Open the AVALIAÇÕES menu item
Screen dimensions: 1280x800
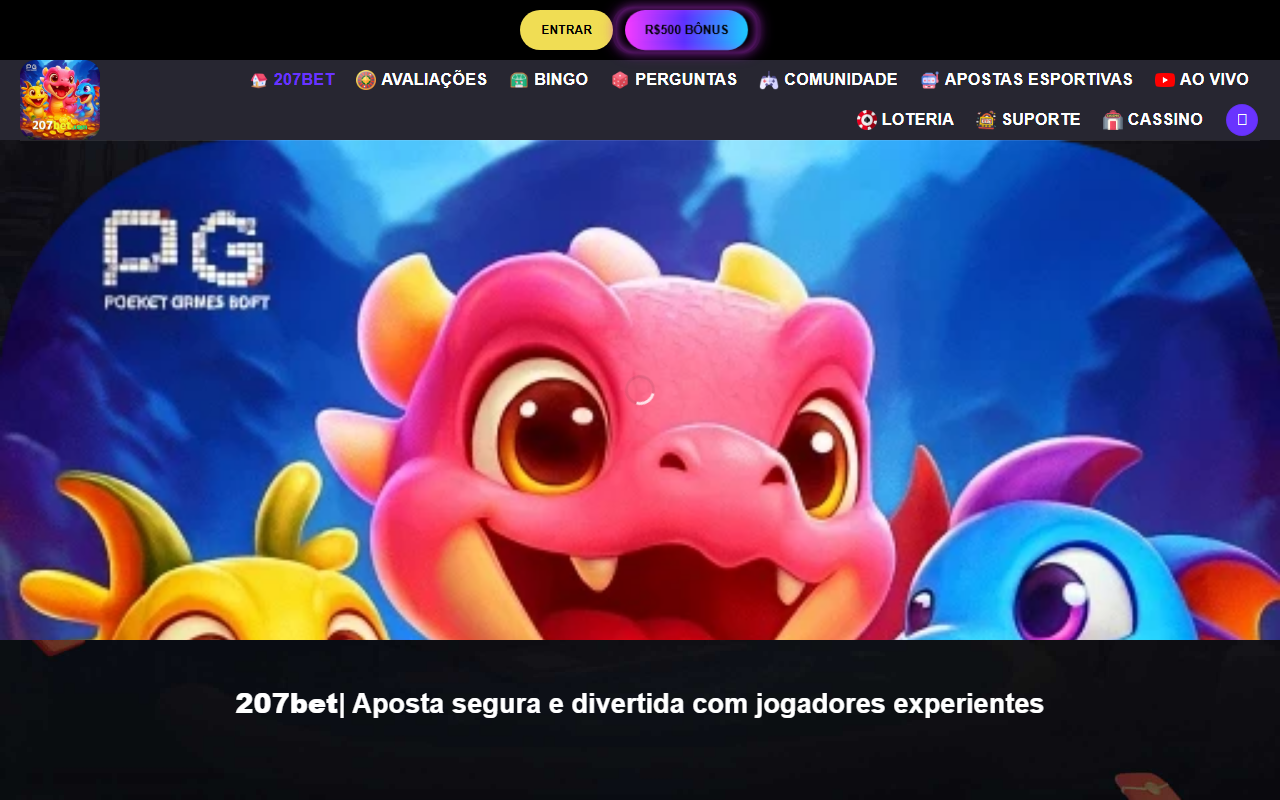(x=434, y=80)
